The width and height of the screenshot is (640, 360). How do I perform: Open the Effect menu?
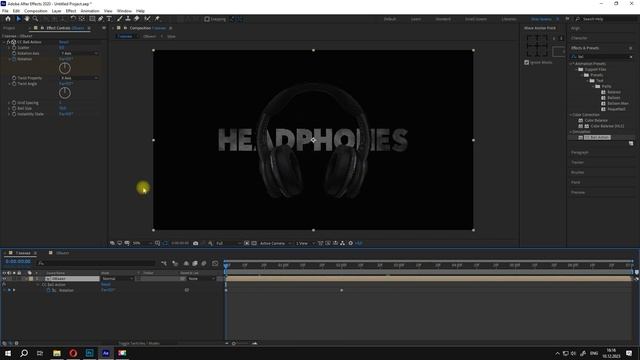coord(71,11)
